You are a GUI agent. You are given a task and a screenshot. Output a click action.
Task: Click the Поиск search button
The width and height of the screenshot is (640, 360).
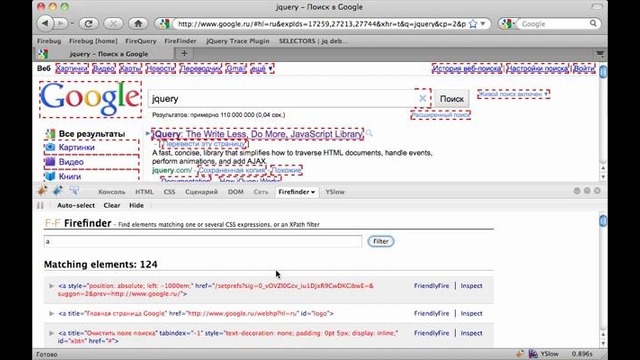click(451, 99)
